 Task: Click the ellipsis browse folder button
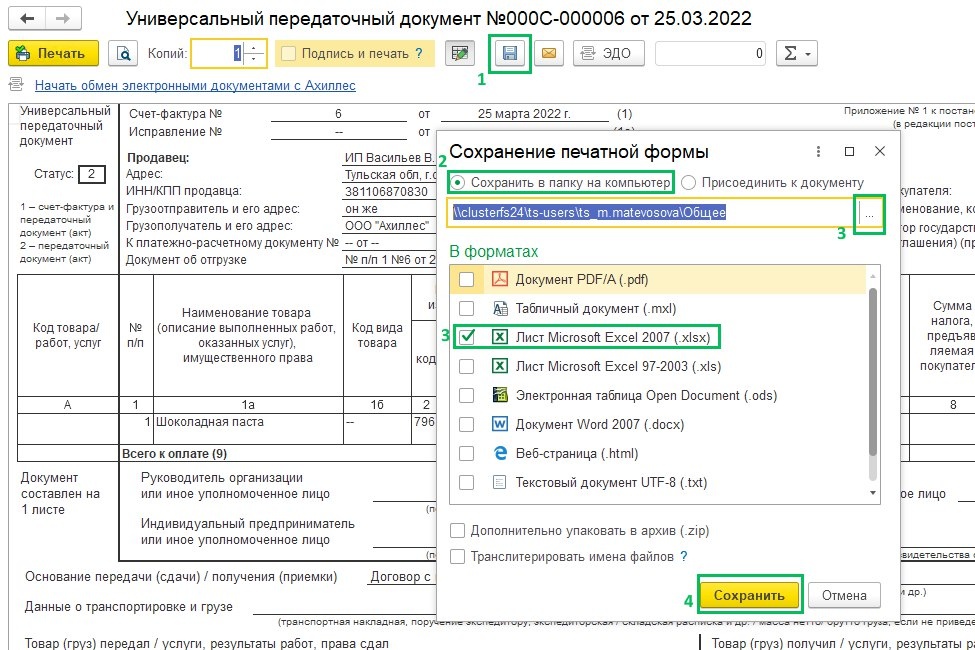tap(869, 215)
